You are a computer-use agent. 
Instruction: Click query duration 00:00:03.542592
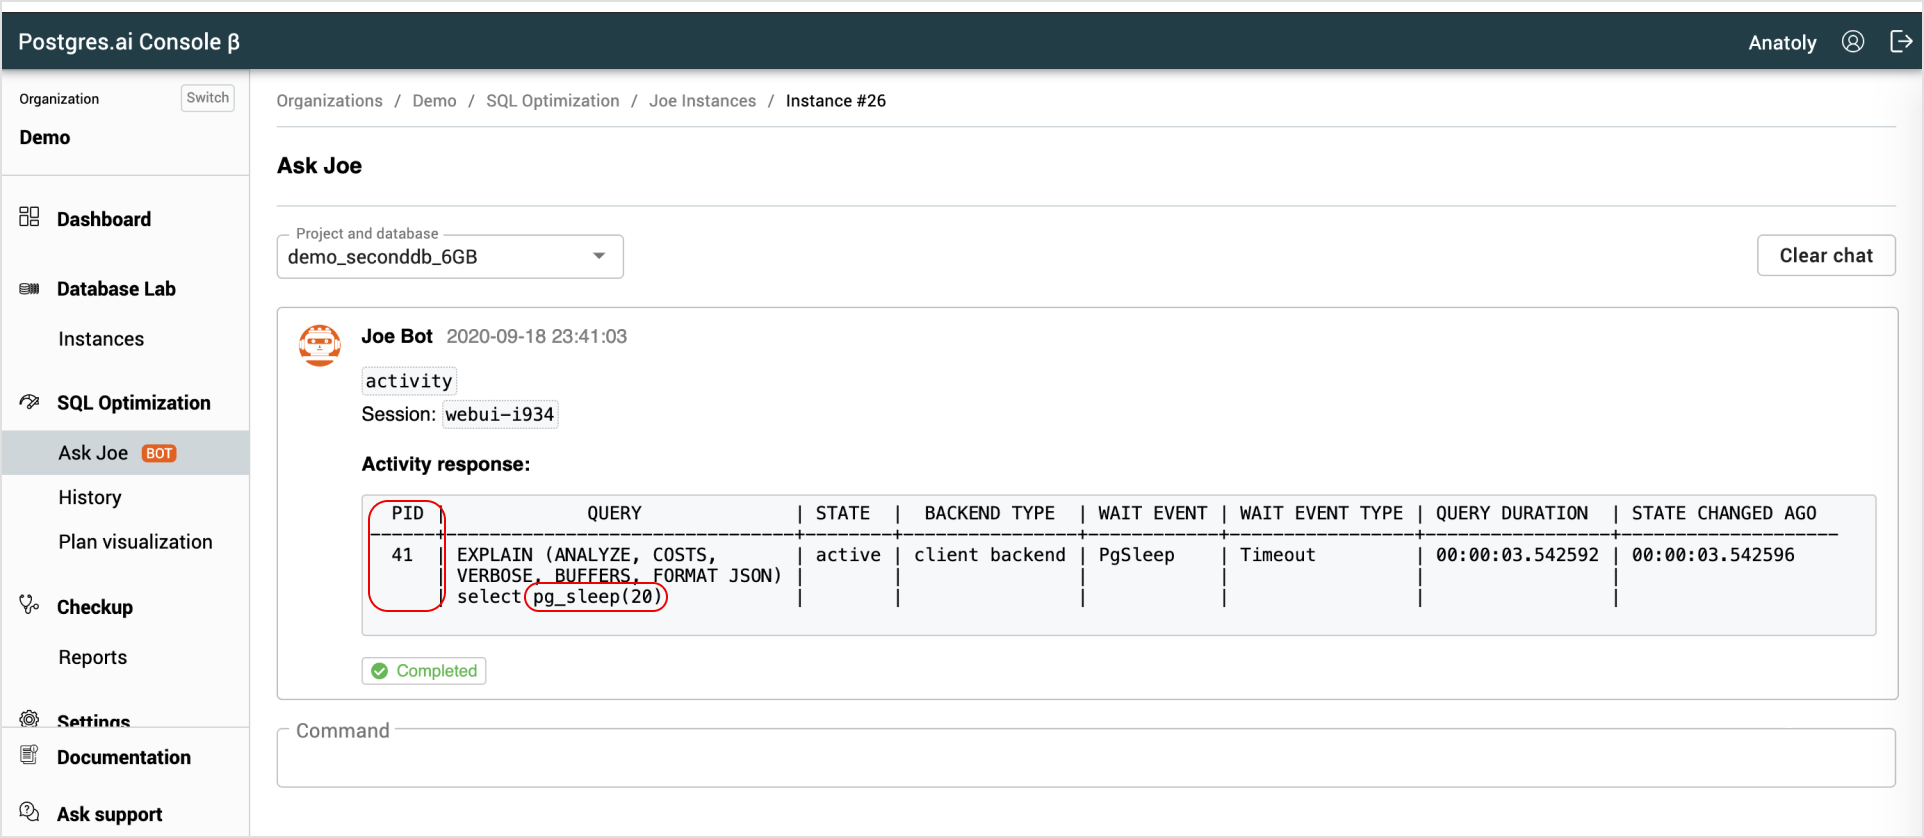[1517, 555]
